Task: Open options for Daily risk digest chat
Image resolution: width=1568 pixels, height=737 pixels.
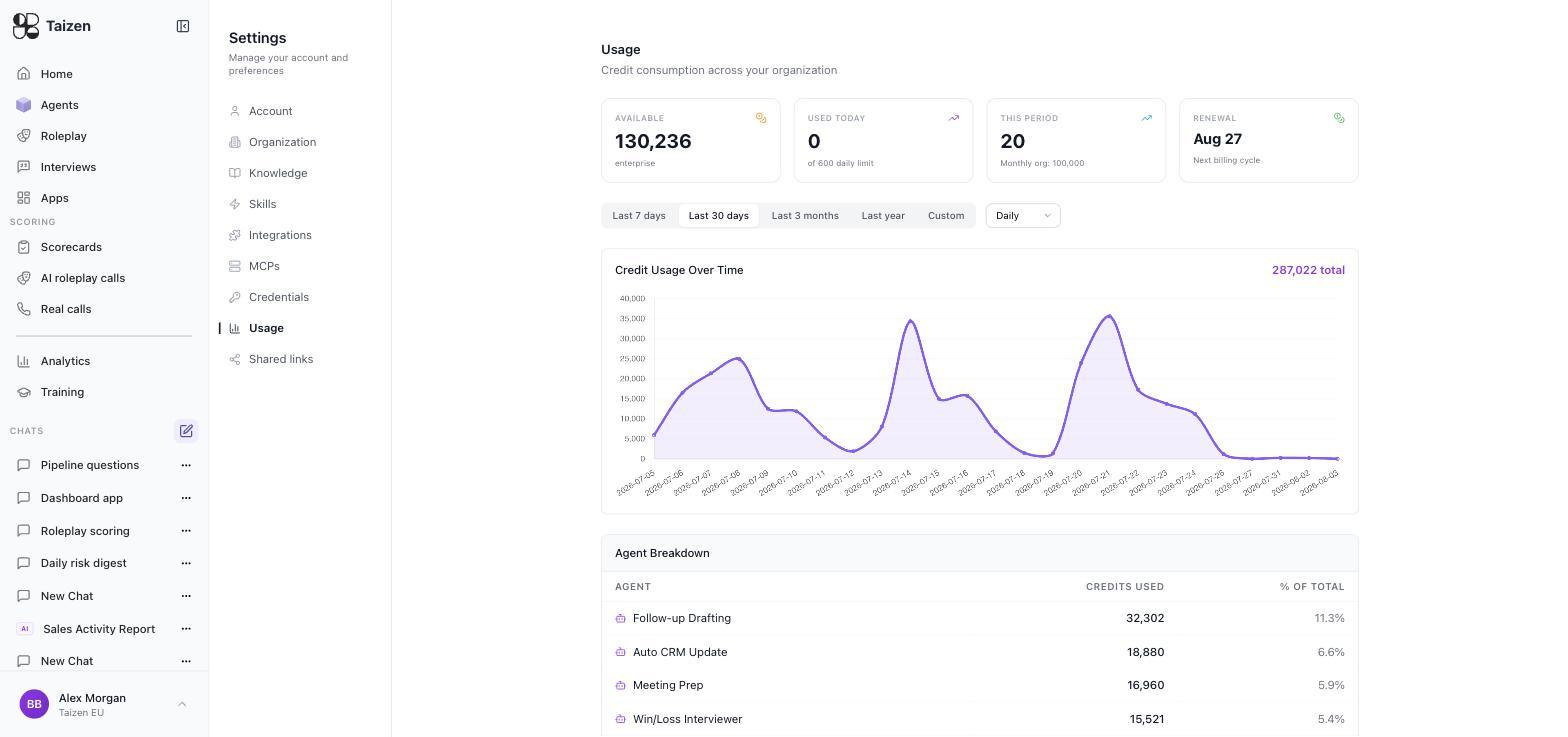Action: pos(186,563)
